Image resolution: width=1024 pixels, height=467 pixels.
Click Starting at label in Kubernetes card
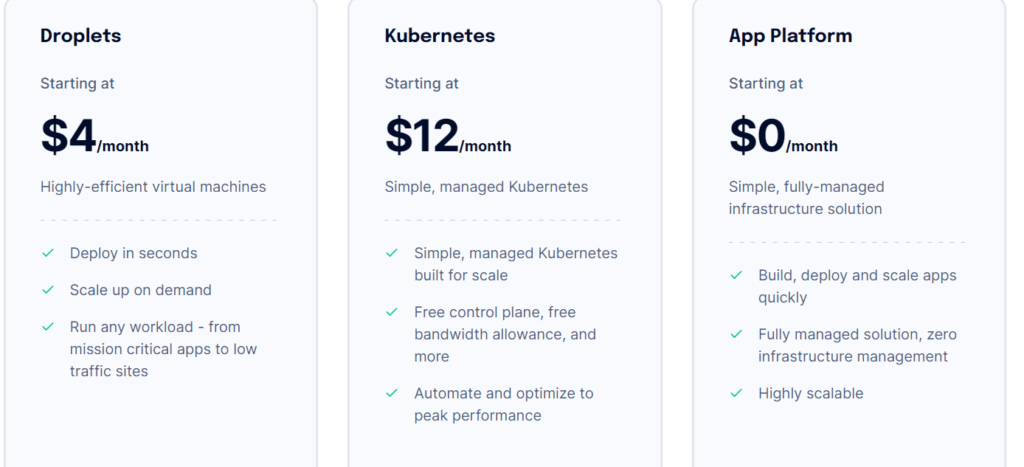[x=421, y=83]
